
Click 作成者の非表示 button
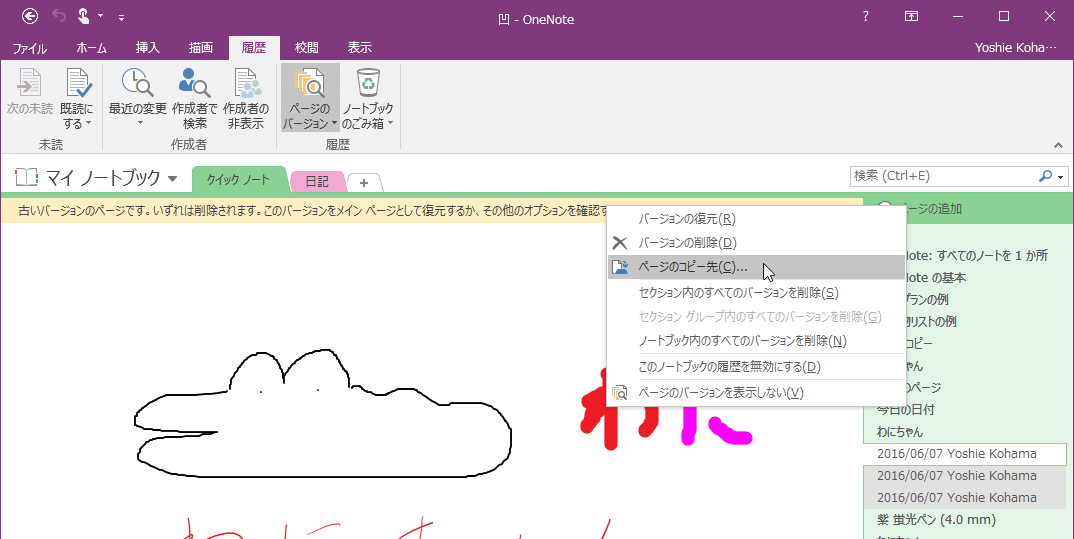pyautogui.click(x=246, y=99)
